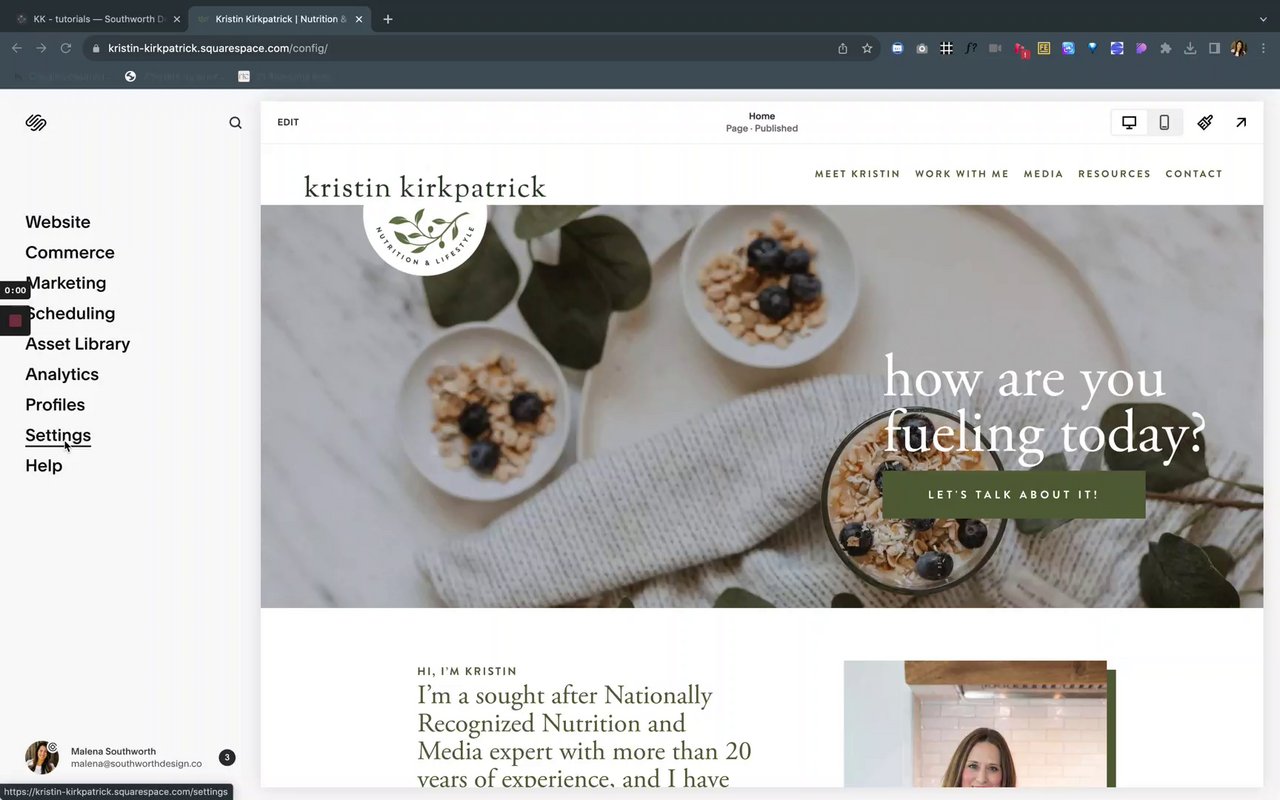Click the LET'S TALK ABOUT IT! button
Screen dimensions: 1280x800
[x=1013, y=495]
